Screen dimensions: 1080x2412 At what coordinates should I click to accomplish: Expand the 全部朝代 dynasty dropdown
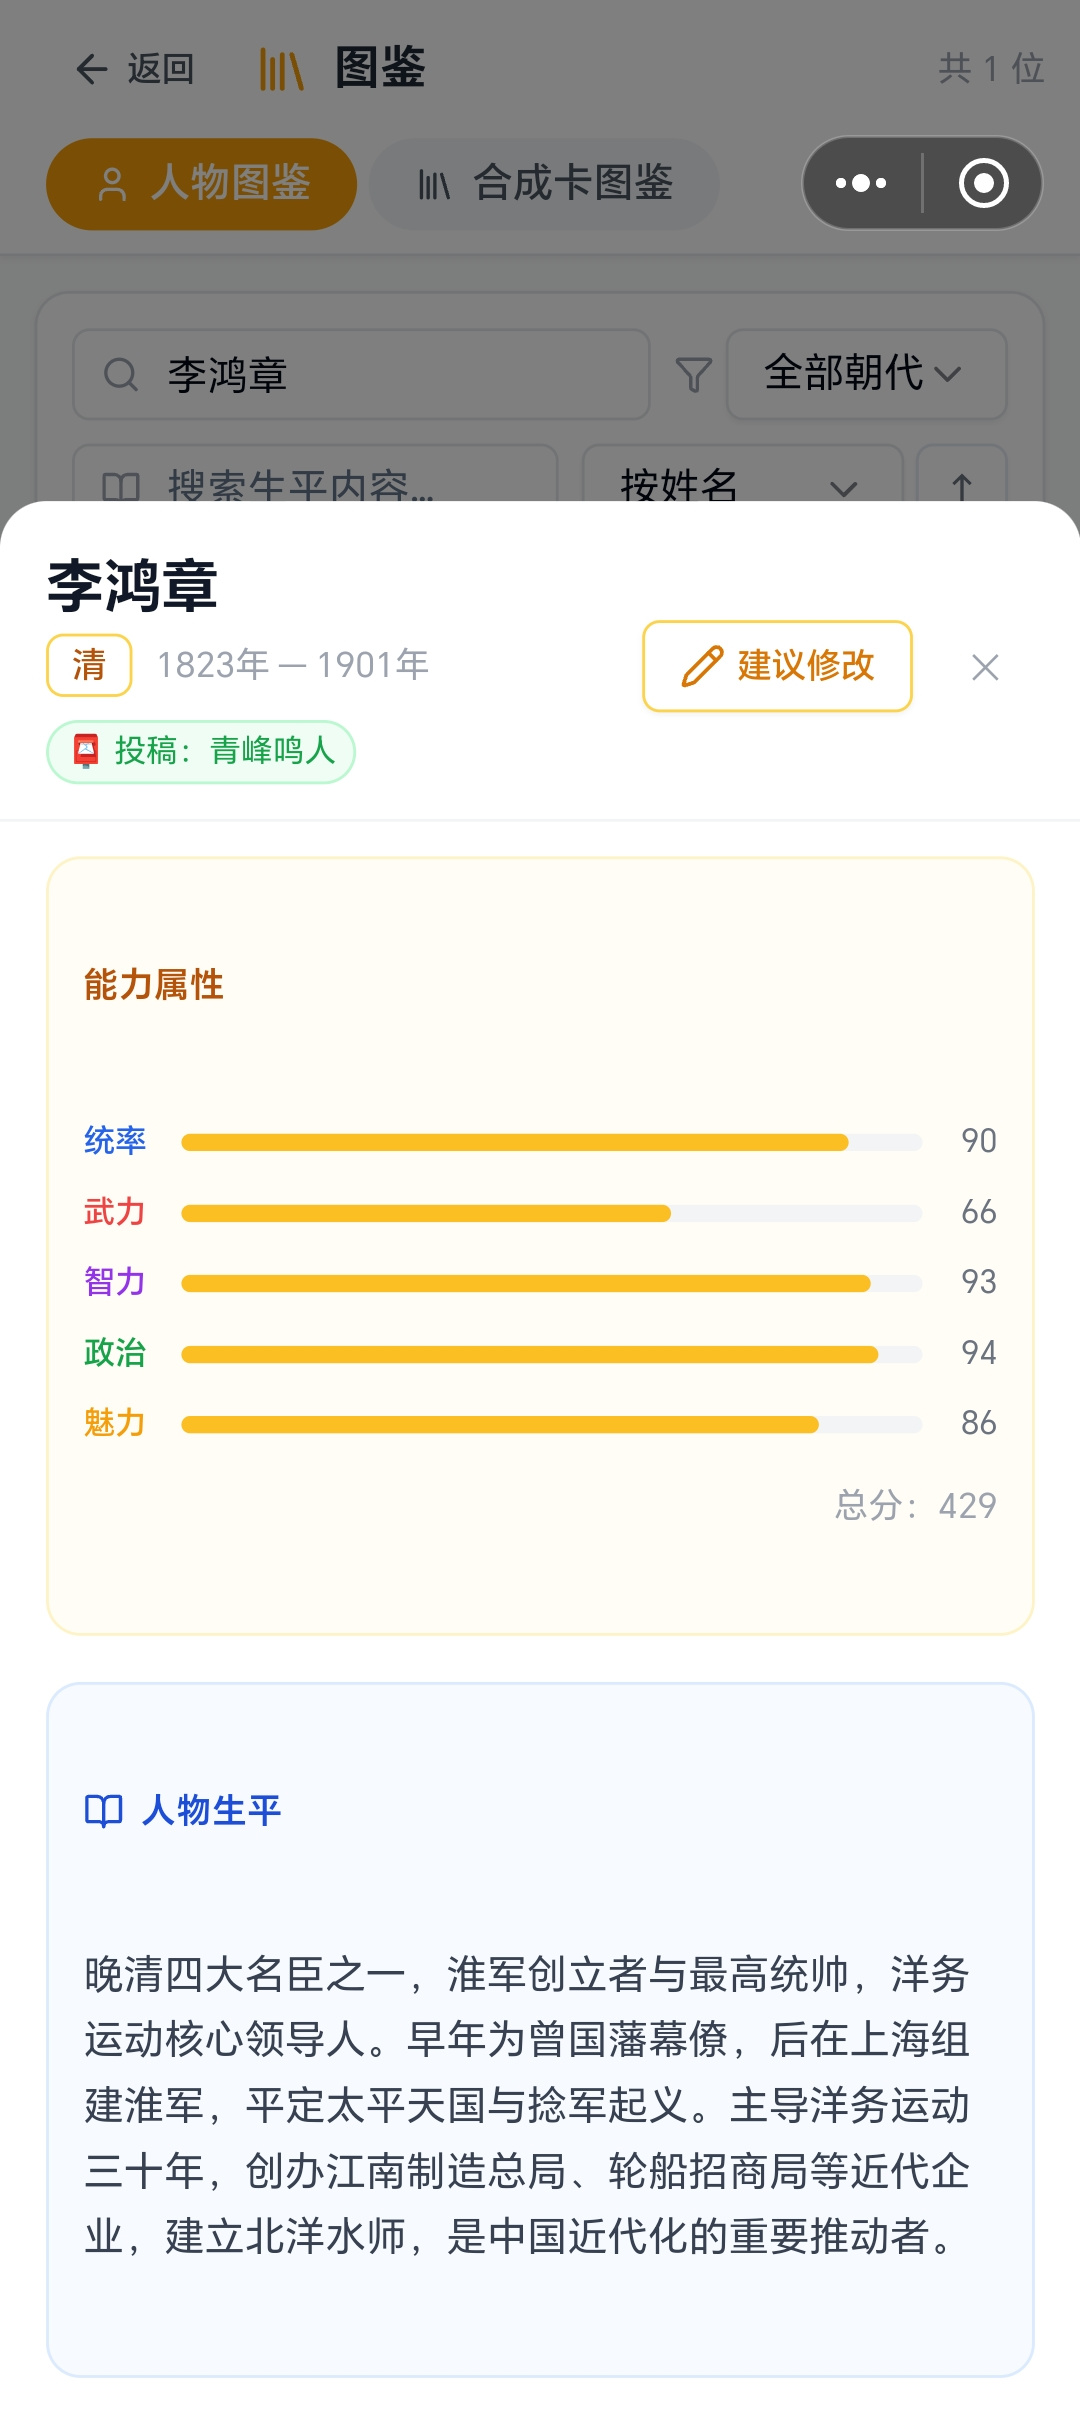click(866, 374)
